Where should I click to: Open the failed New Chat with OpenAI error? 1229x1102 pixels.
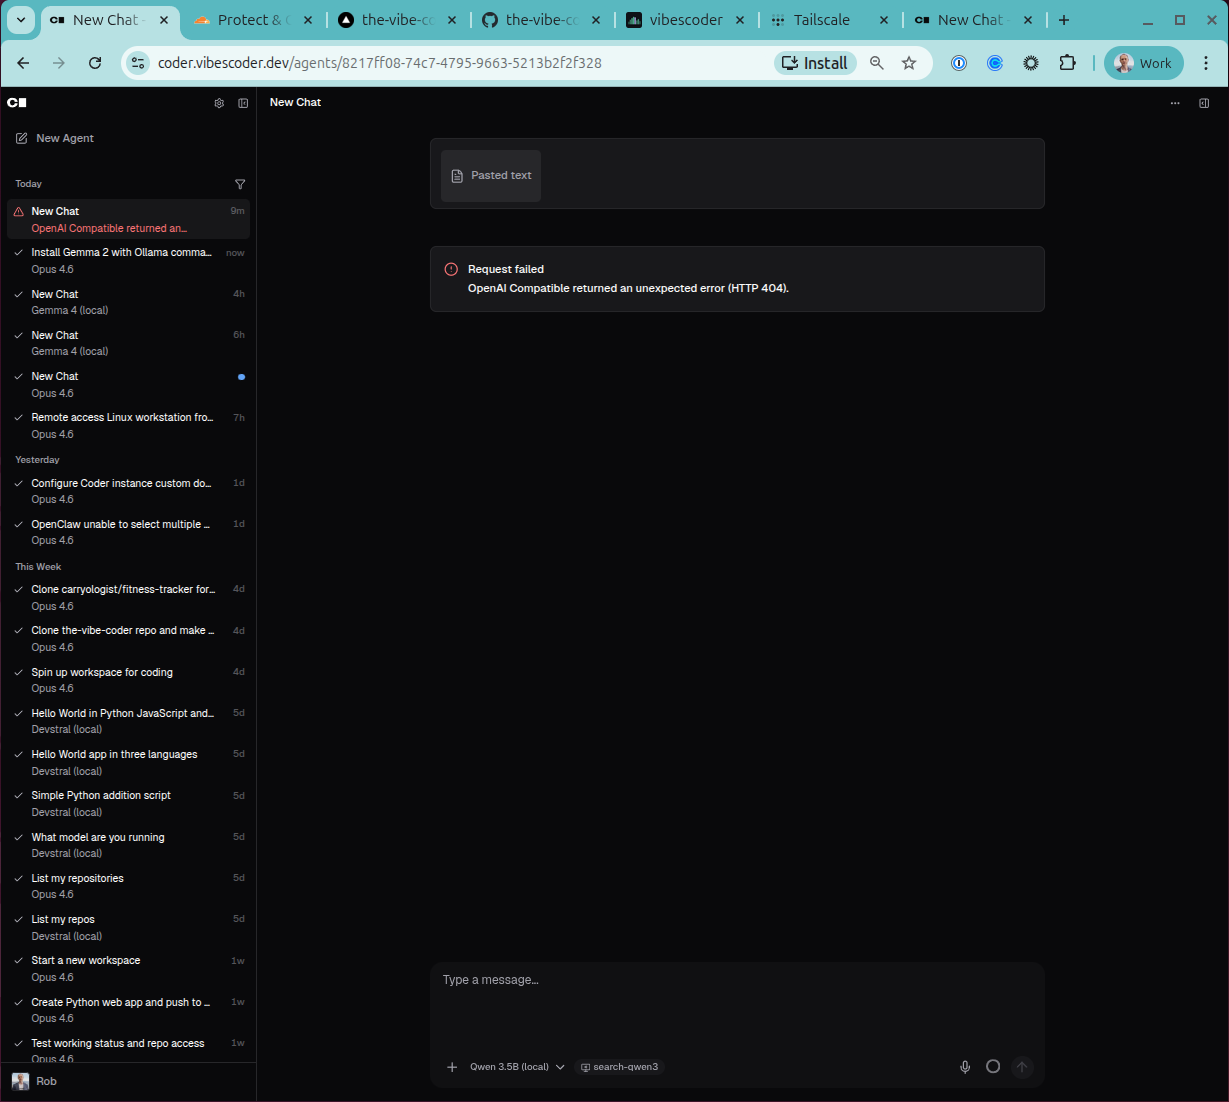[128, 219]
